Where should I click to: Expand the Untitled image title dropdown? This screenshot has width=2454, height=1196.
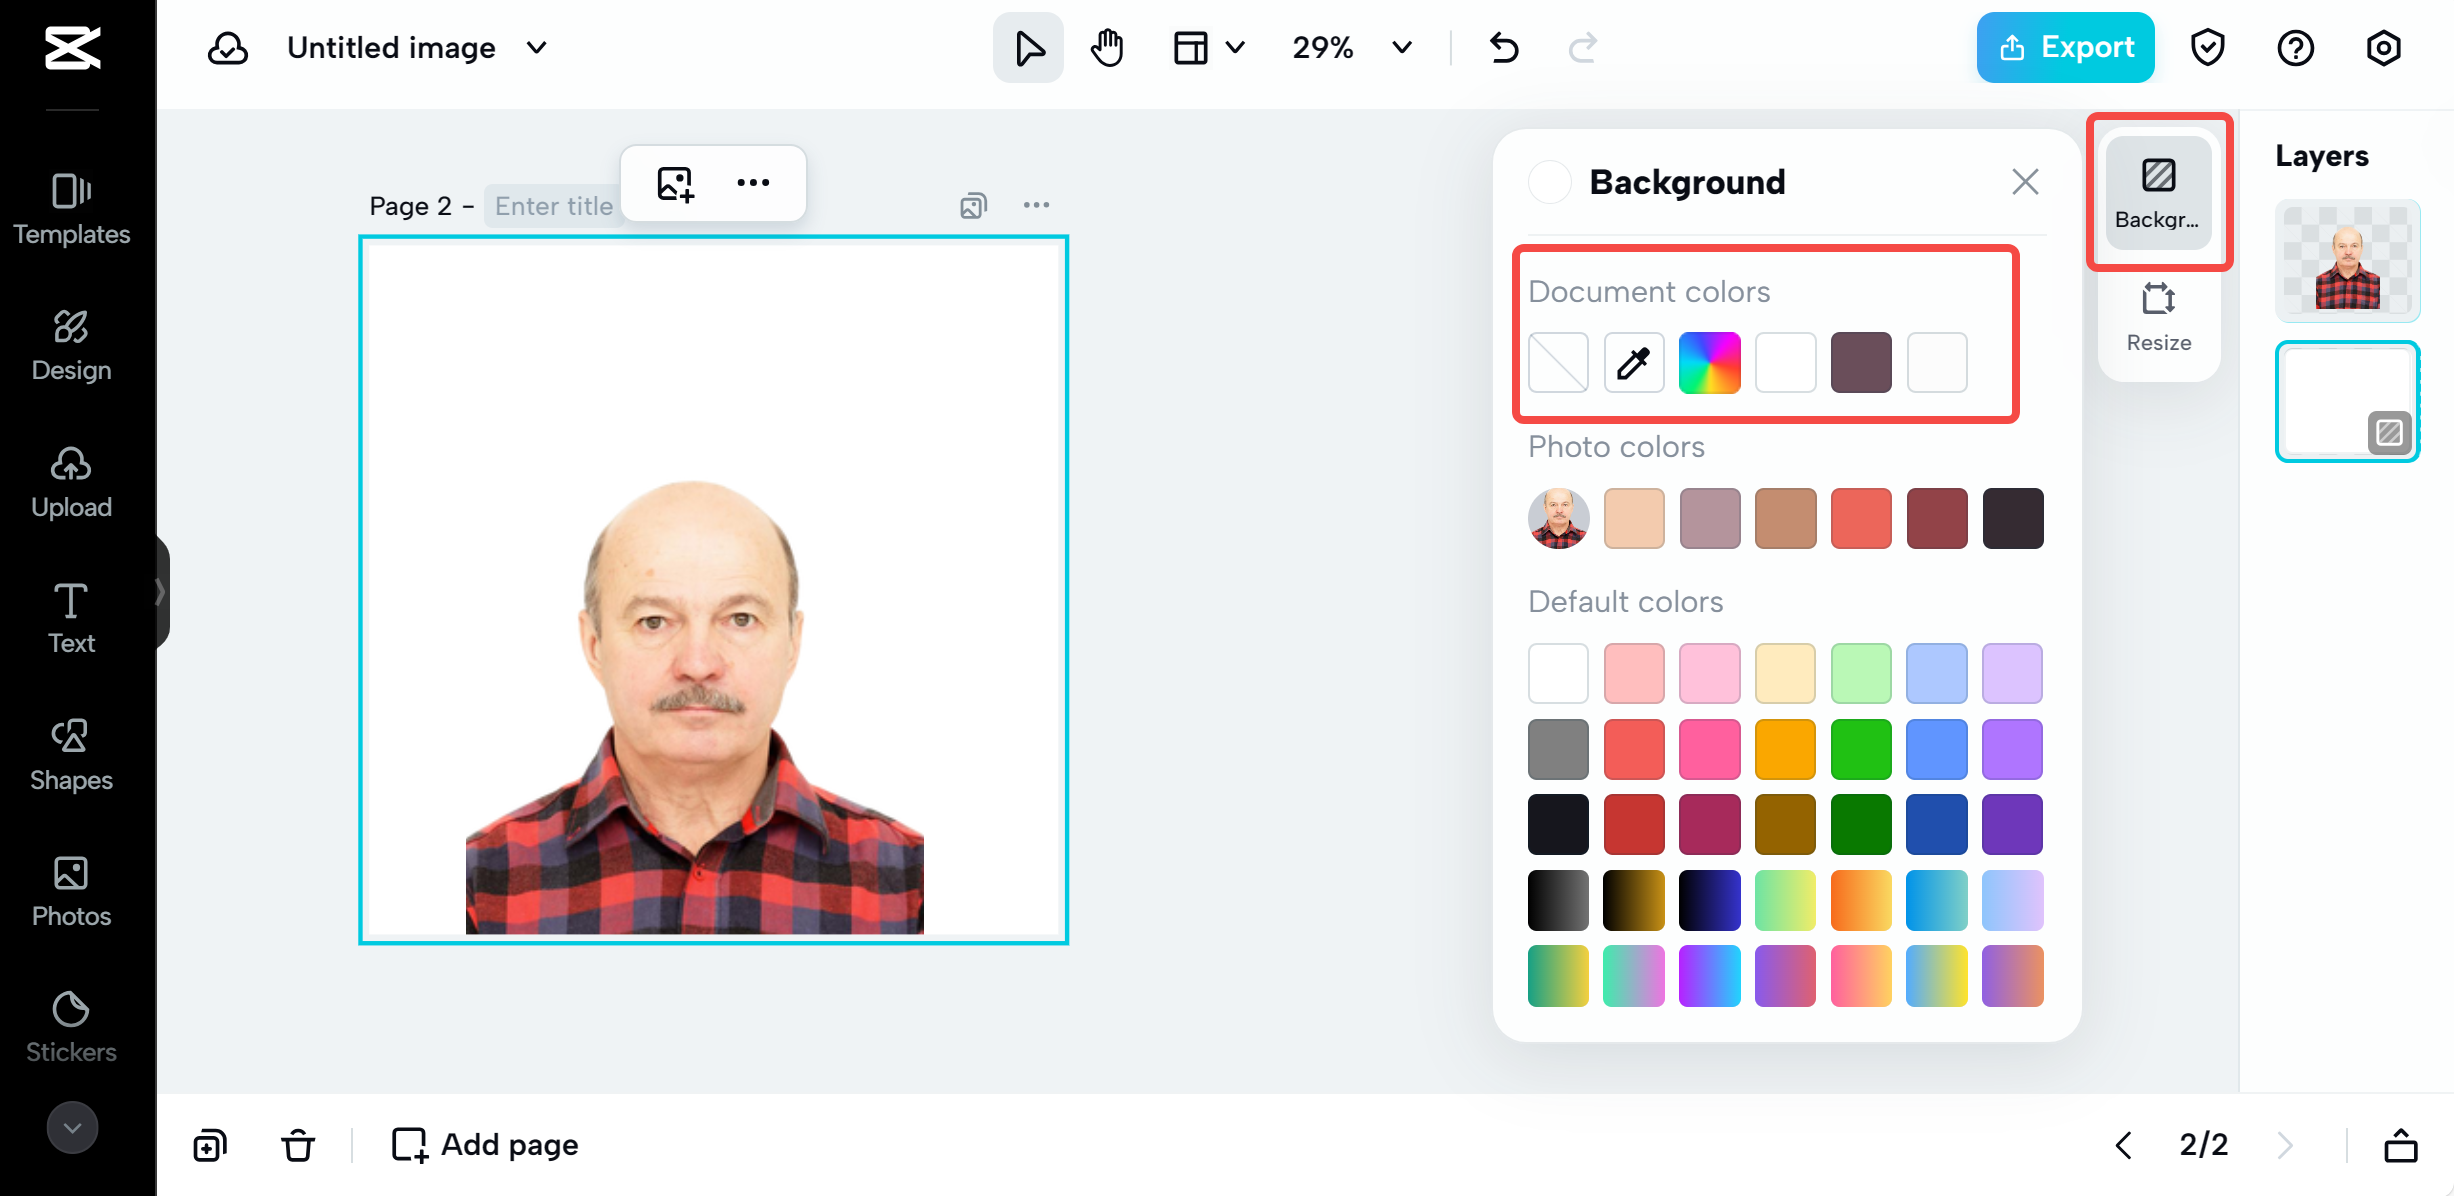click(536, 47)
